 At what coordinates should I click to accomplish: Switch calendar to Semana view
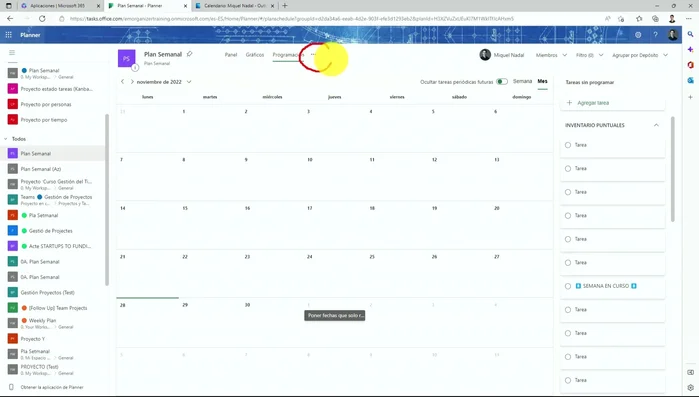[522, 81]
